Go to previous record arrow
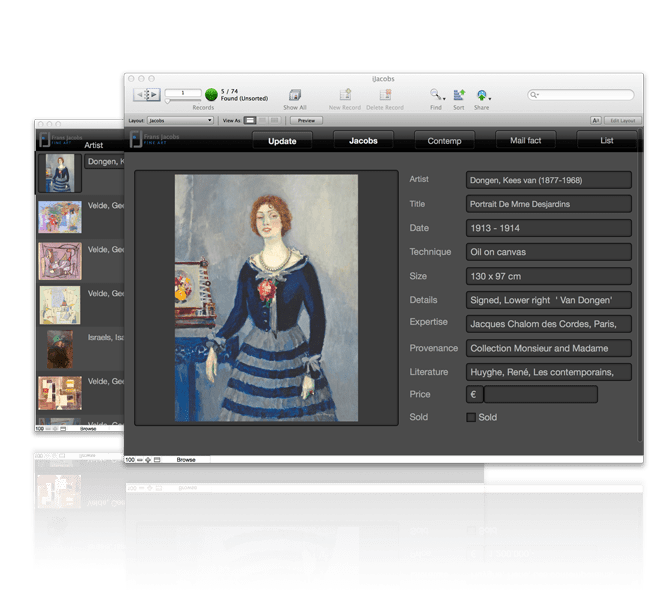The height and width of the screenshot is (600, 660). [x=139, y=94]
